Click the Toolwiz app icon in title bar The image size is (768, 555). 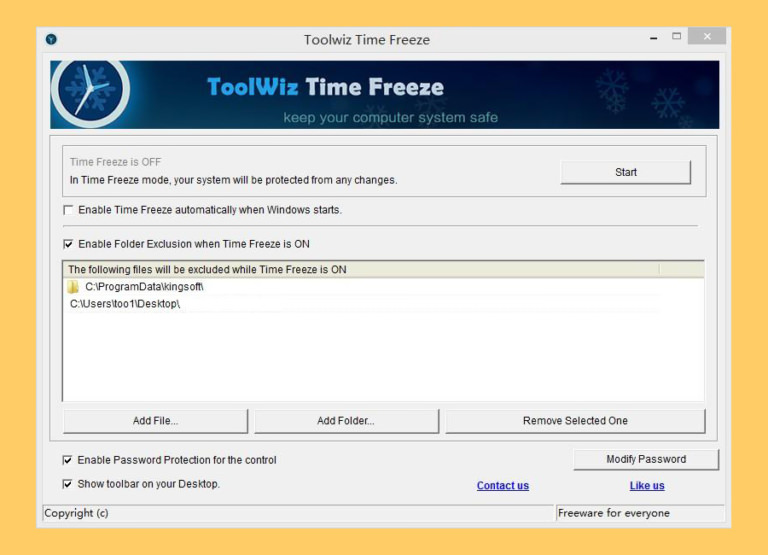(x=51, y=39)
